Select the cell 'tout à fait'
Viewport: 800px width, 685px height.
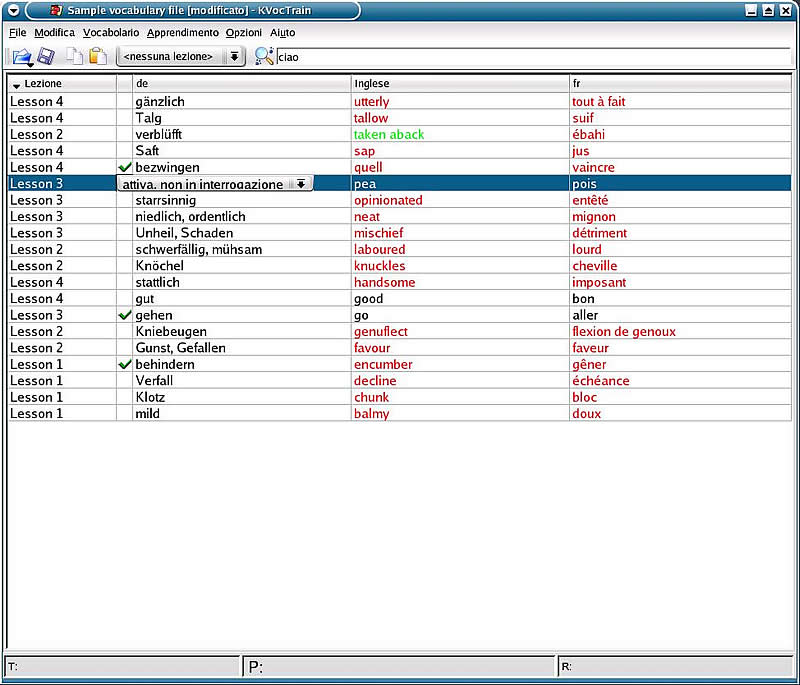click(x=680, y=102)
